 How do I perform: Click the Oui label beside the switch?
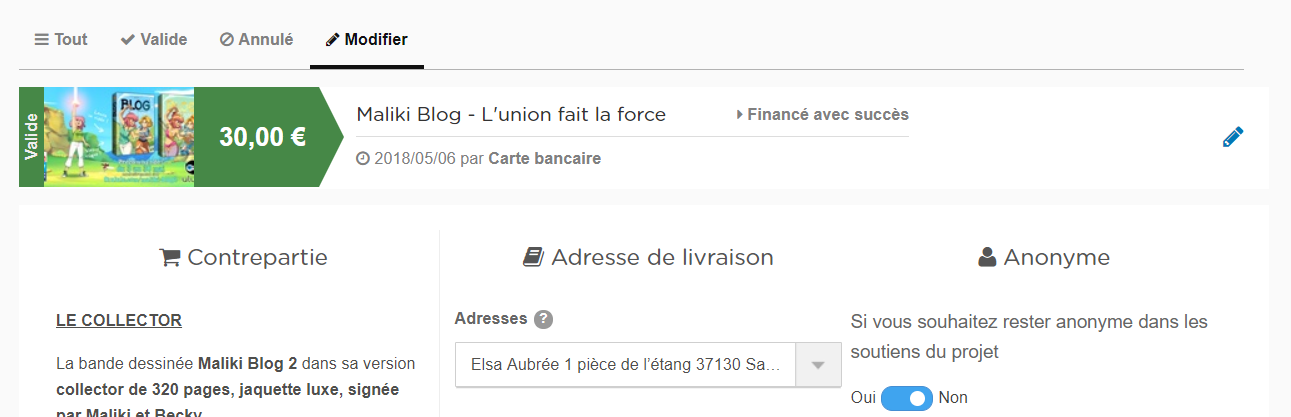coord(863,398)
